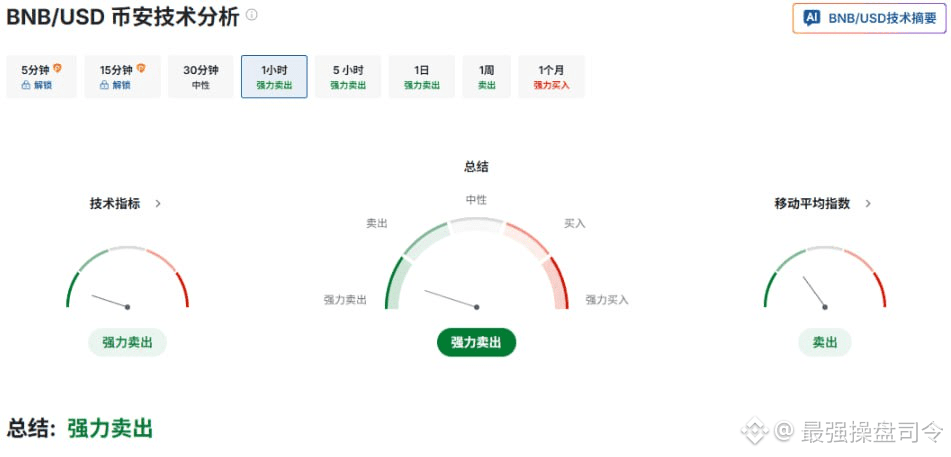Select the 1个月 timeframe tab
The width and height of the screenshot is (951, 457).
[x=551, y=76]
